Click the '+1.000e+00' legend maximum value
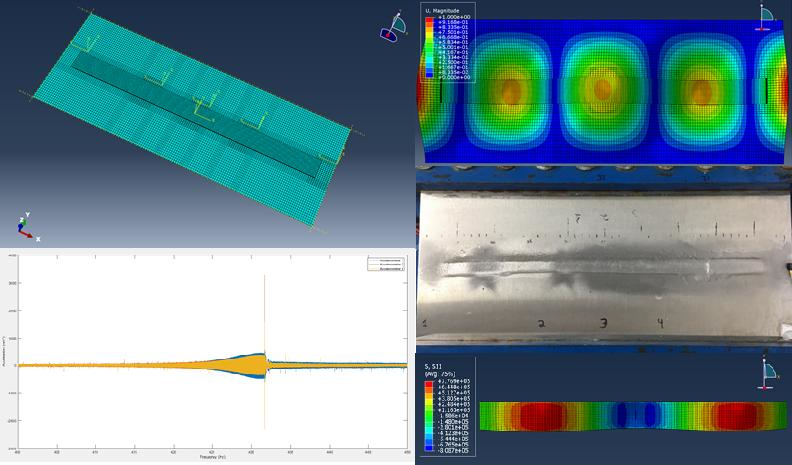 coord(454,17)
